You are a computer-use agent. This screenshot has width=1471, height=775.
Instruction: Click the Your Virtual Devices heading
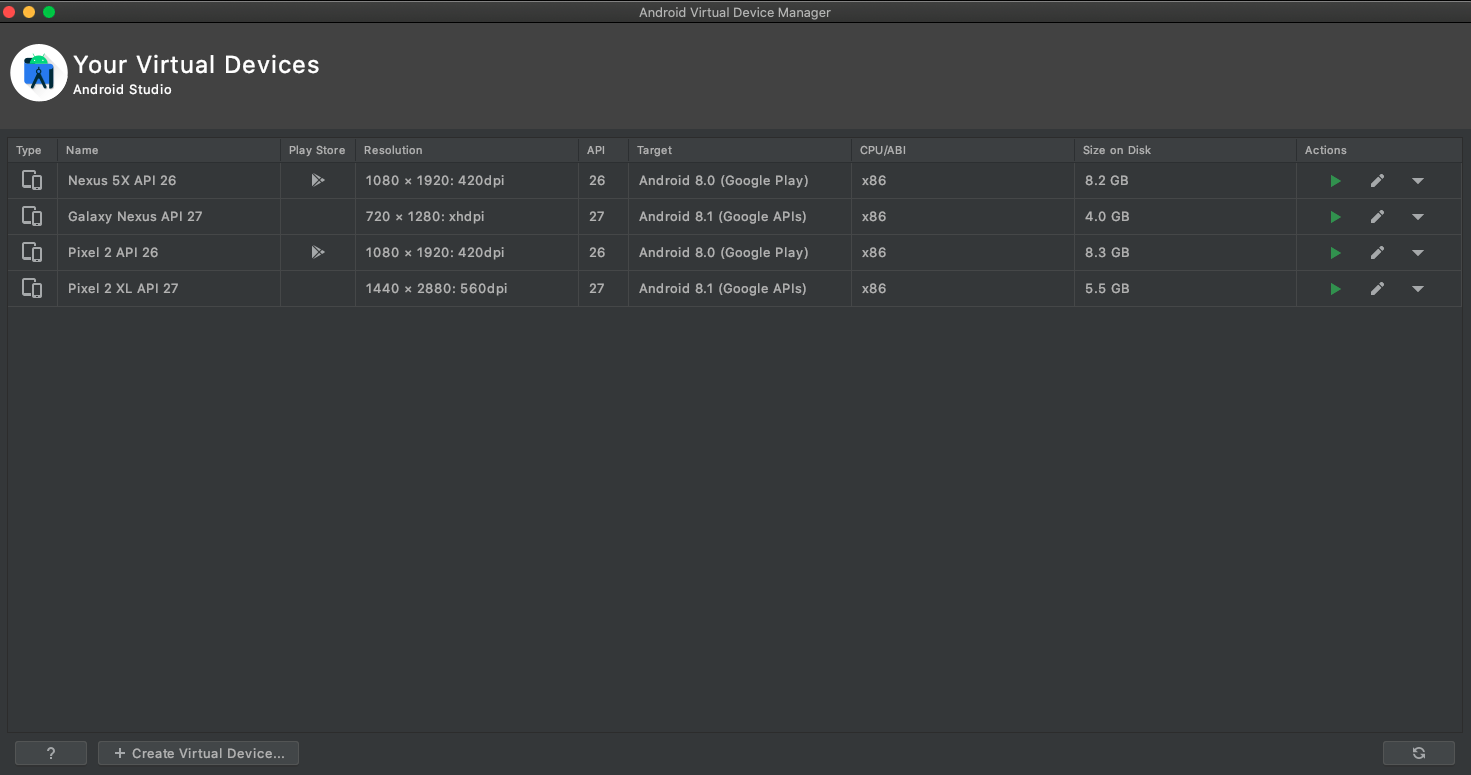[196, 65]
